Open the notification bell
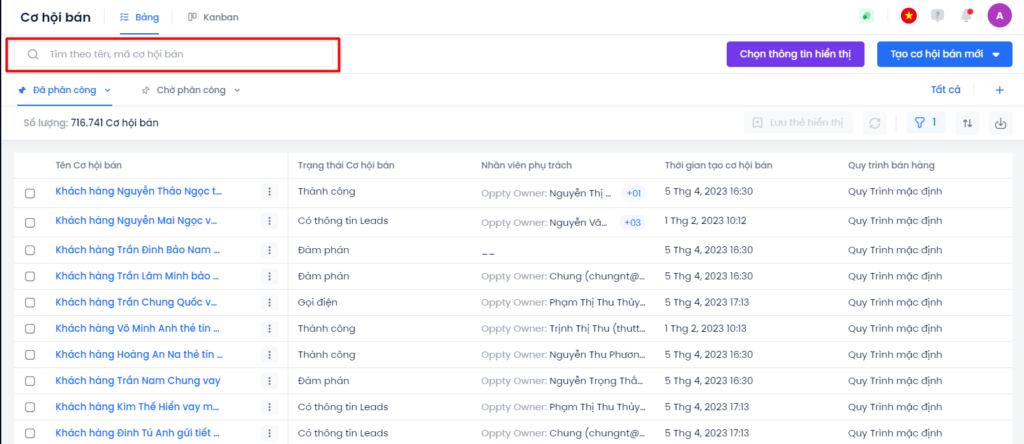 [966, 15]
